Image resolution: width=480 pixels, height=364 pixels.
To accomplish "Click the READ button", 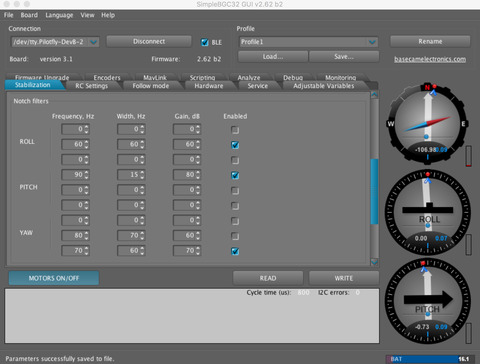I will point(268,278).
